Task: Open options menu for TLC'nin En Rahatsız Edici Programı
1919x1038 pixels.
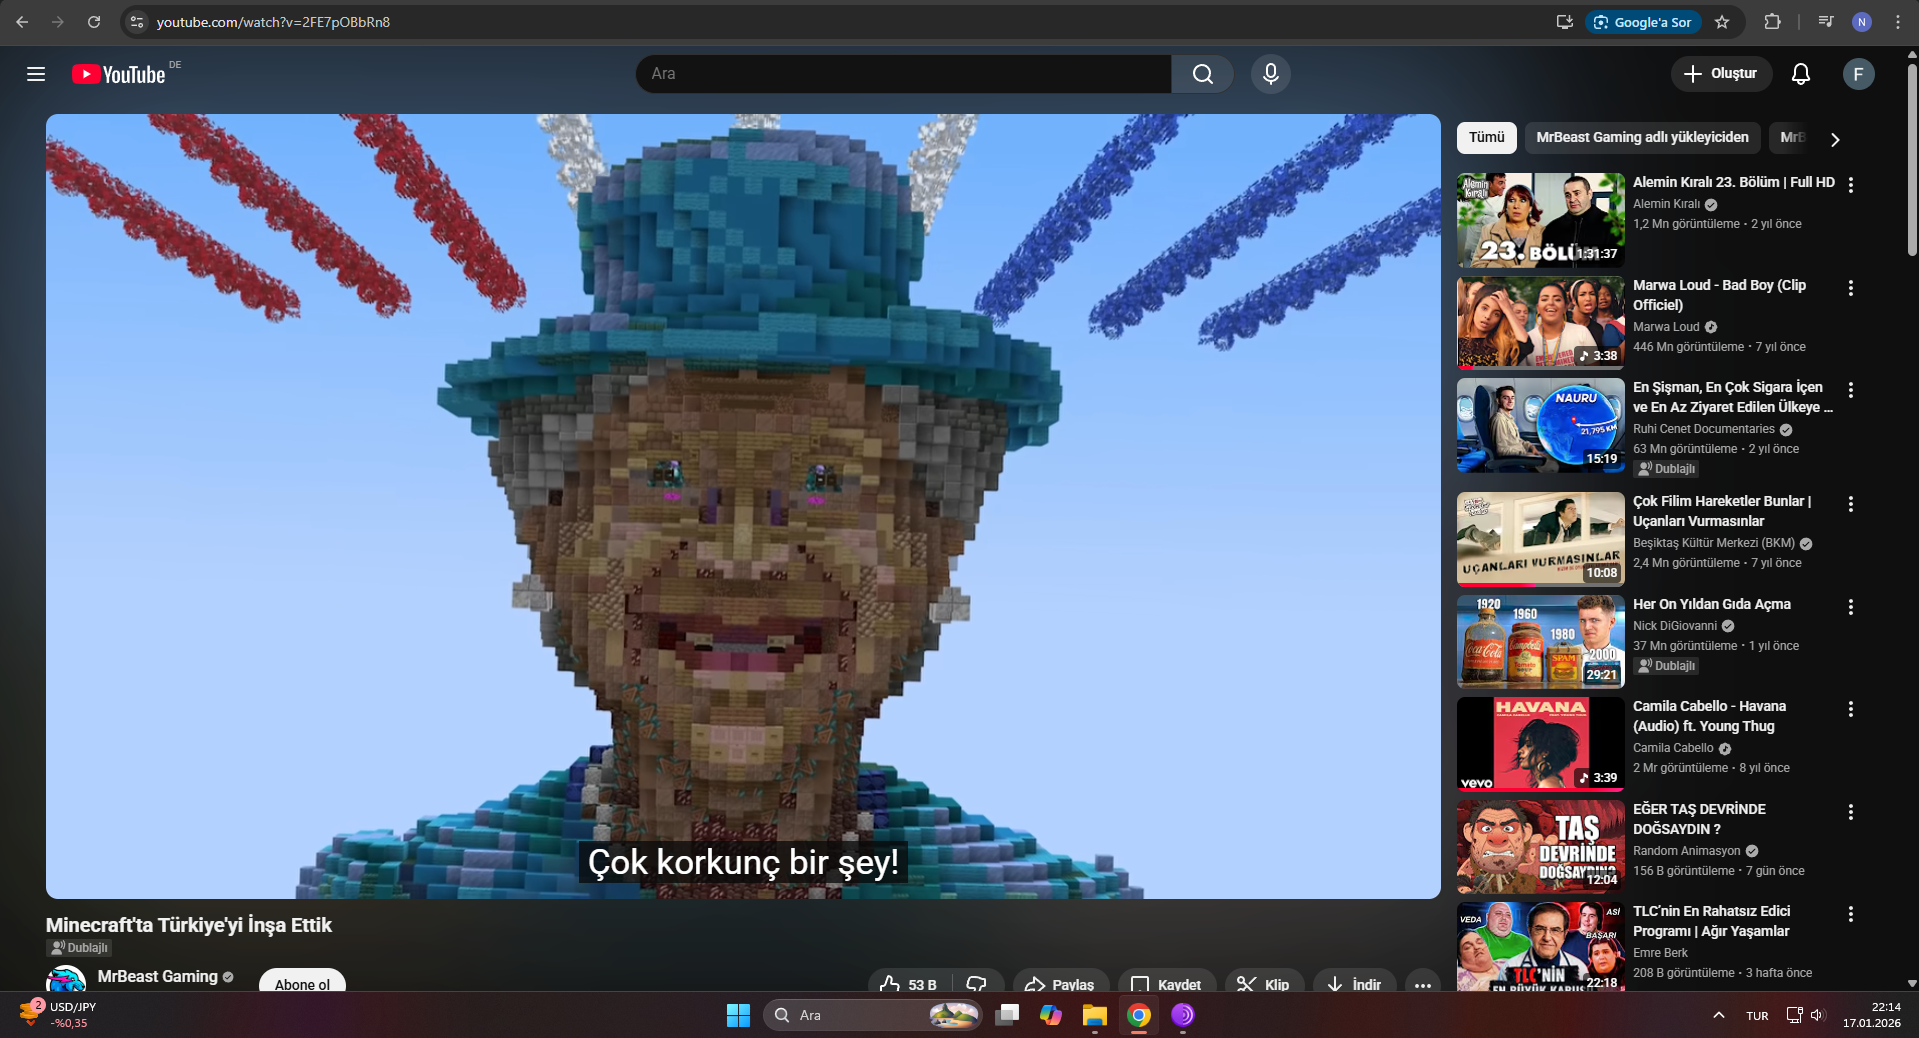Action: pyautogui.click(x=1850, y=914)
